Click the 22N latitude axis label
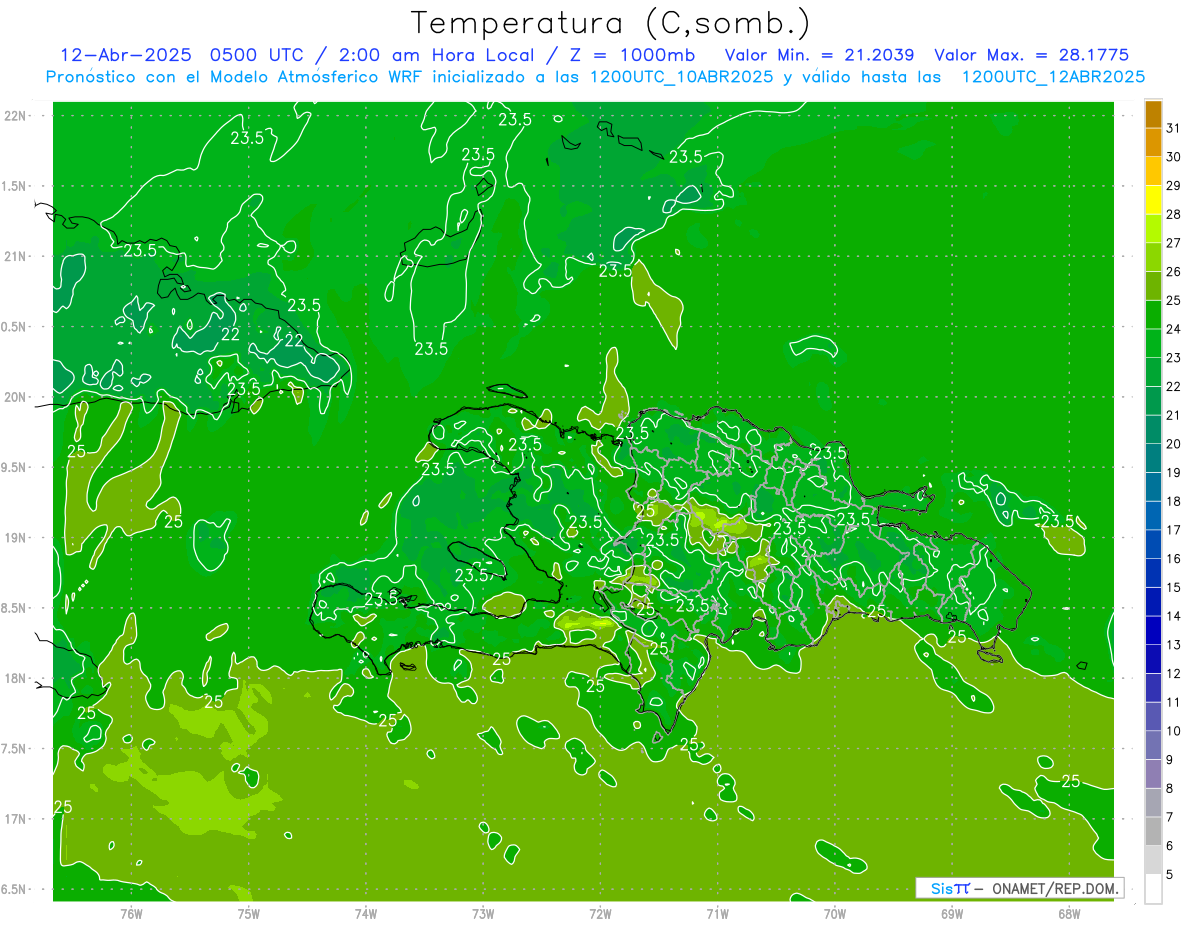This screenshot has width=1200, height=927. click(x=17, y=116)
